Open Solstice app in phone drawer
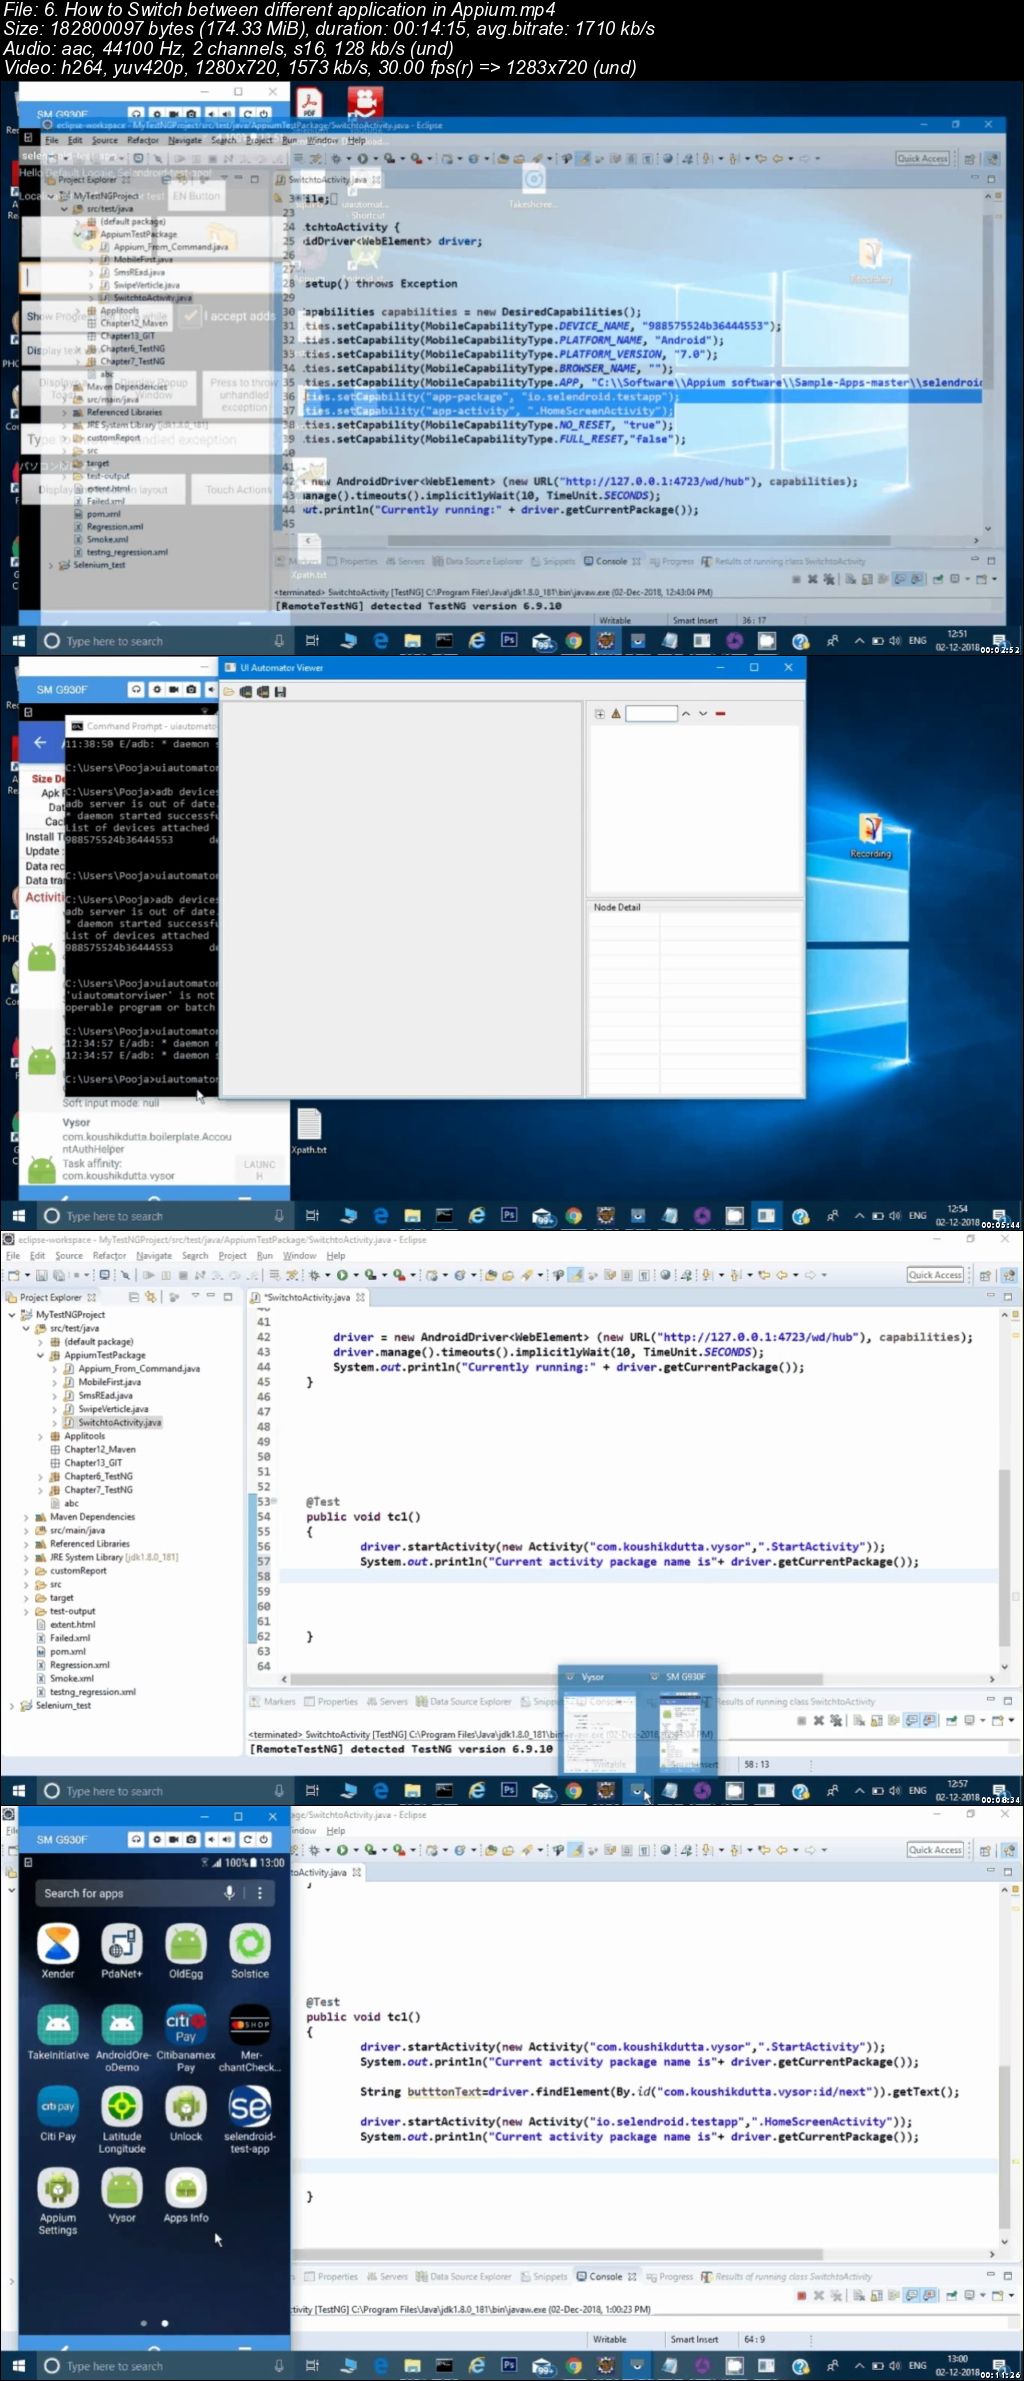This screenshot has width=1024, height=2381. tap(250, 1951)
